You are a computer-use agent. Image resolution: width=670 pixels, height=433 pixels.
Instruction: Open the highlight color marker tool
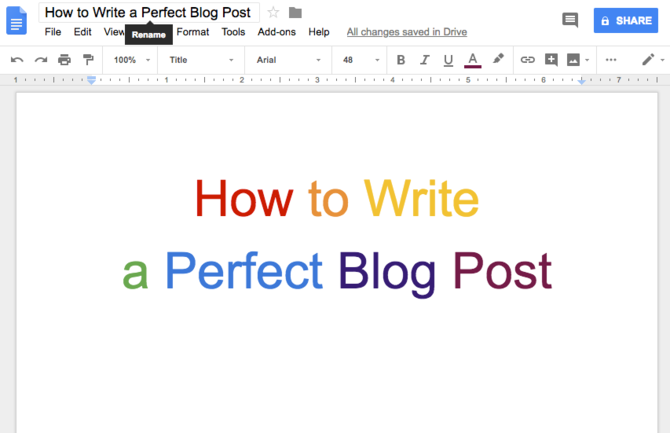coord(498,59)
